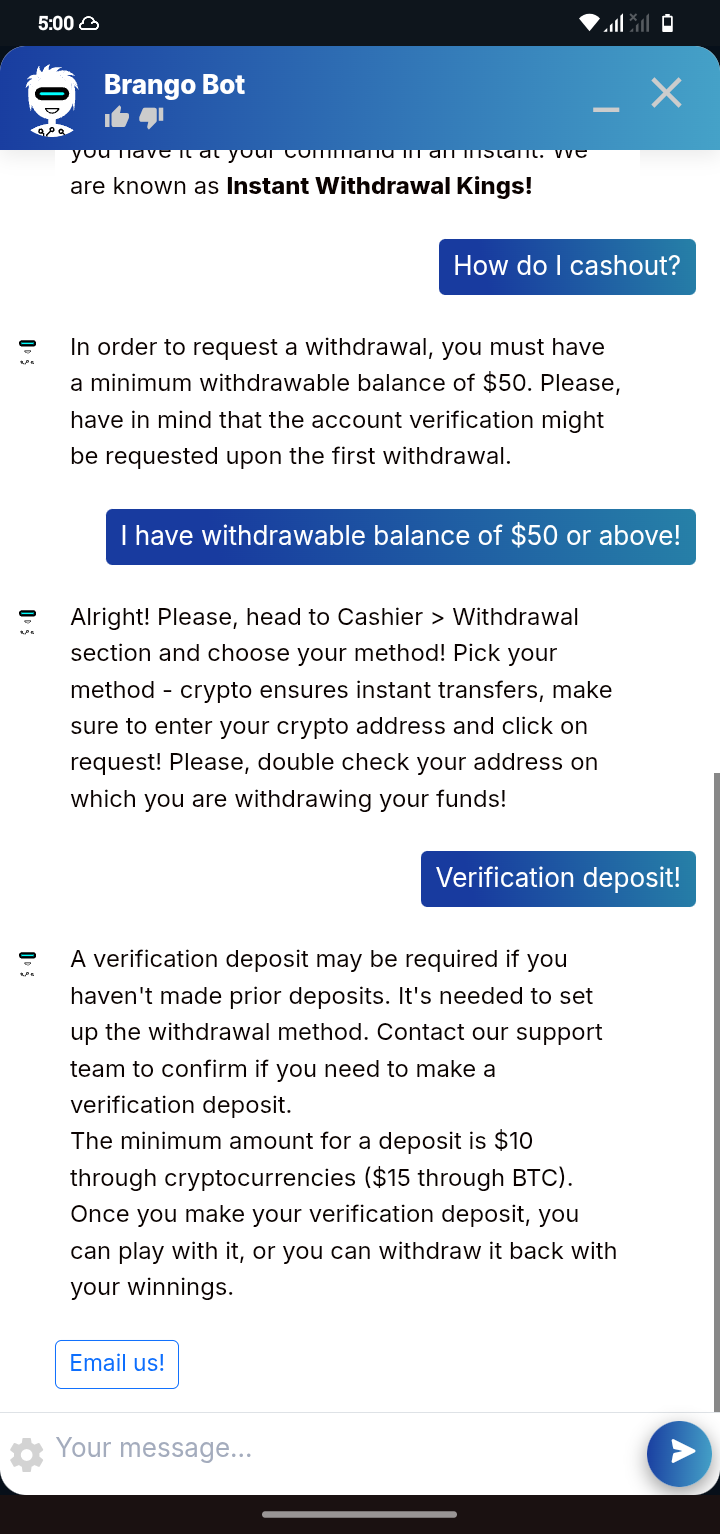The image size is (720, 1534).
Task: Tap the battery indicator in status bar
Action: 668,23
